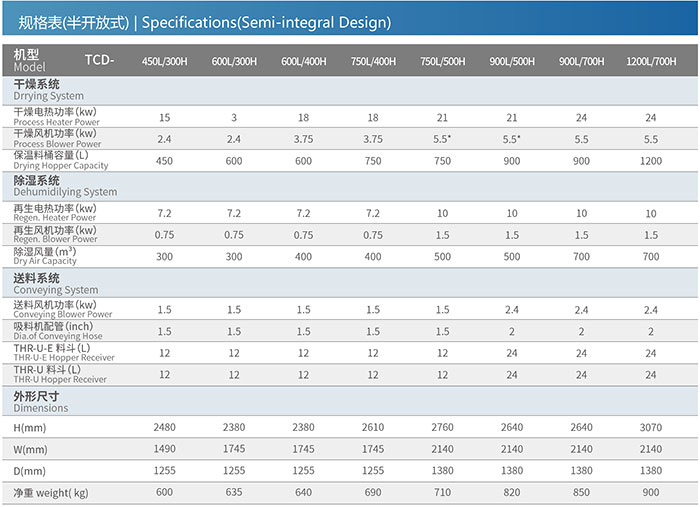Click the 600L/400H model column header
Viewport: 700px width, 507px height.
(x=303, y=61)
